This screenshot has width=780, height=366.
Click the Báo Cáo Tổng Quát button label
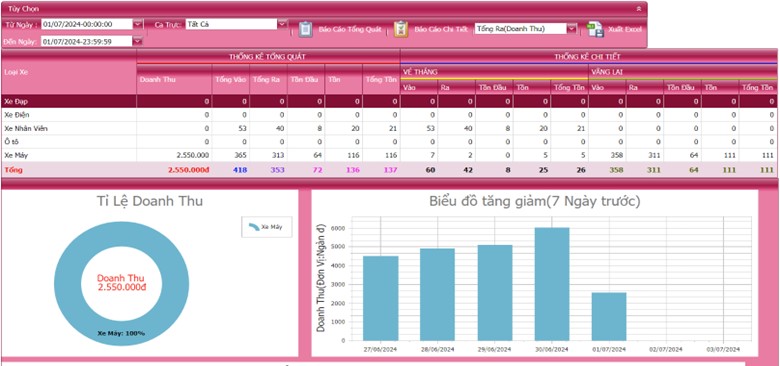[350, 29]
